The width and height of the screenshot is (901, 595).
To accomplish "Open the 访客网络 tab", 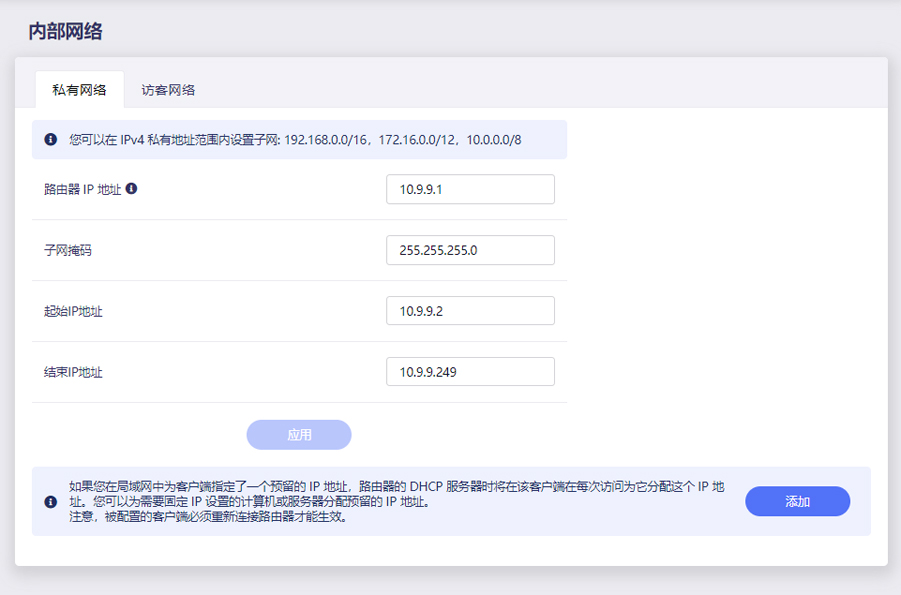I will (x=168, y=90).
